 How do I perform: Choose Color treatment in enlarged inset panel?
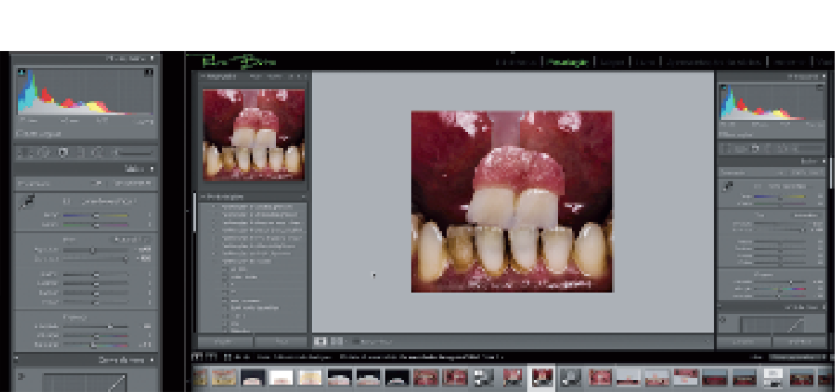tap(96, 183)
